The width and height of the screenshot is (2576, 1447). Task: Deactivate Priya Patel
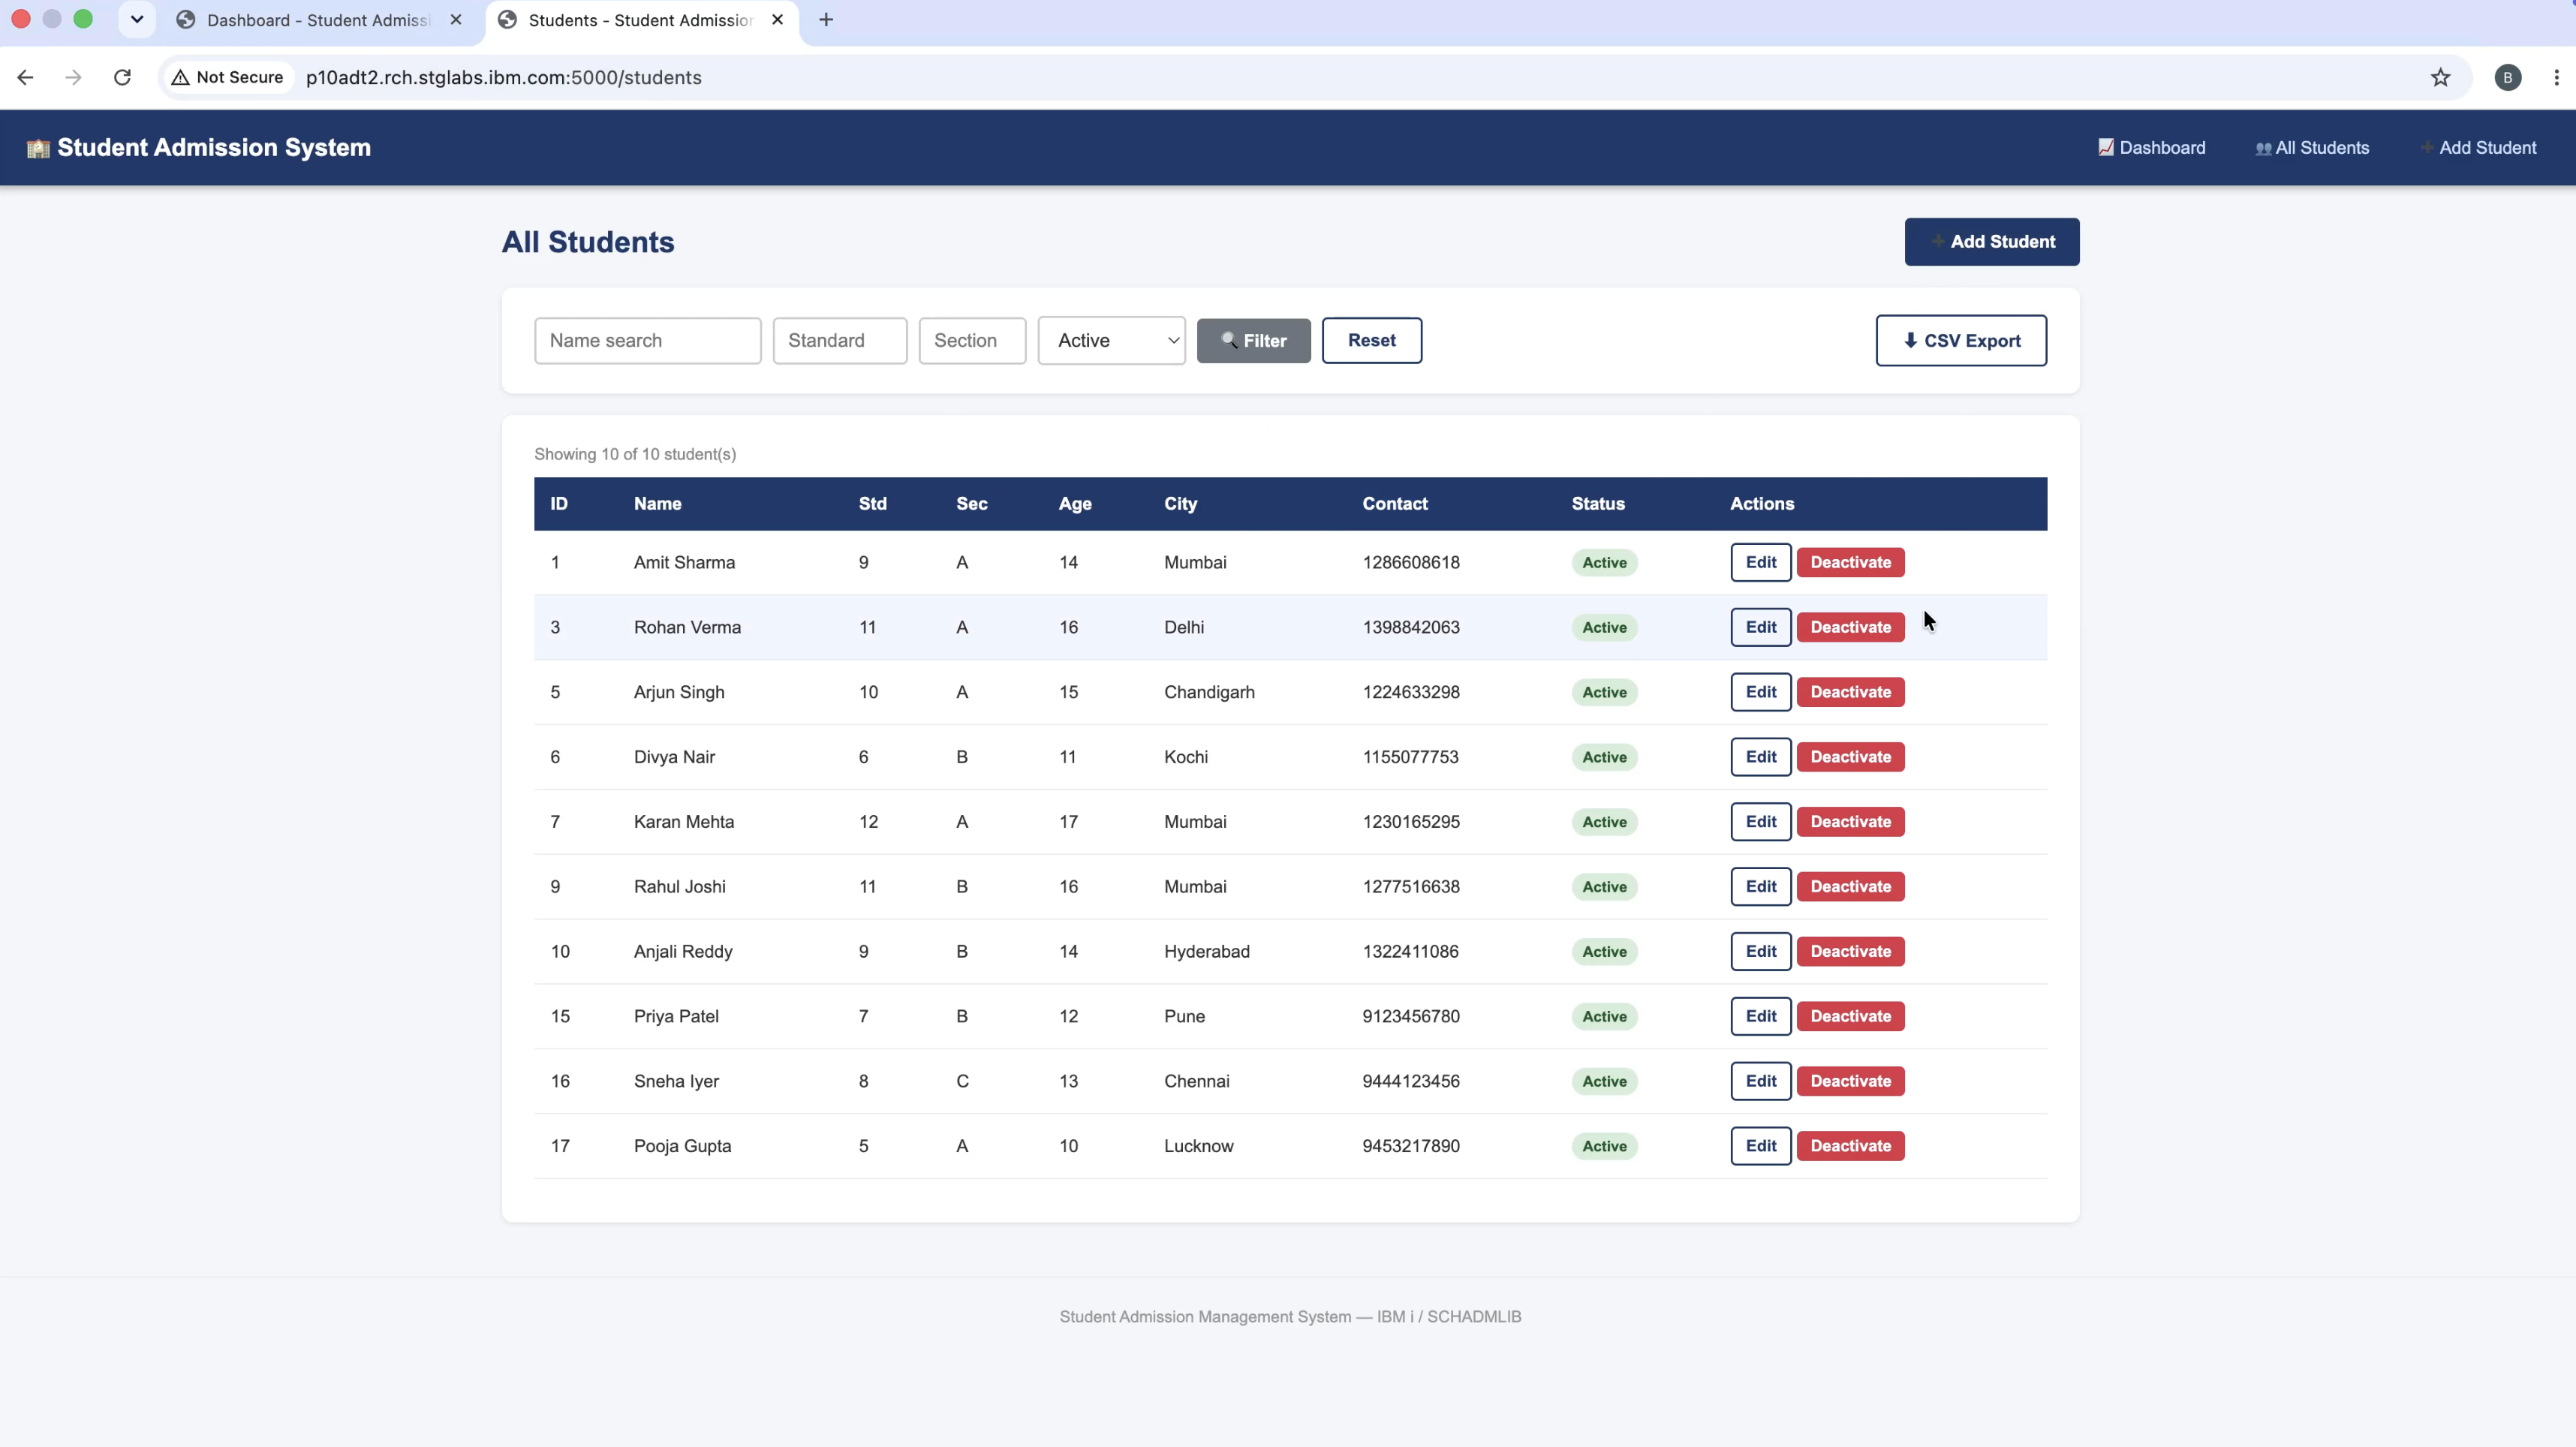click(x=1850, y=1017)
